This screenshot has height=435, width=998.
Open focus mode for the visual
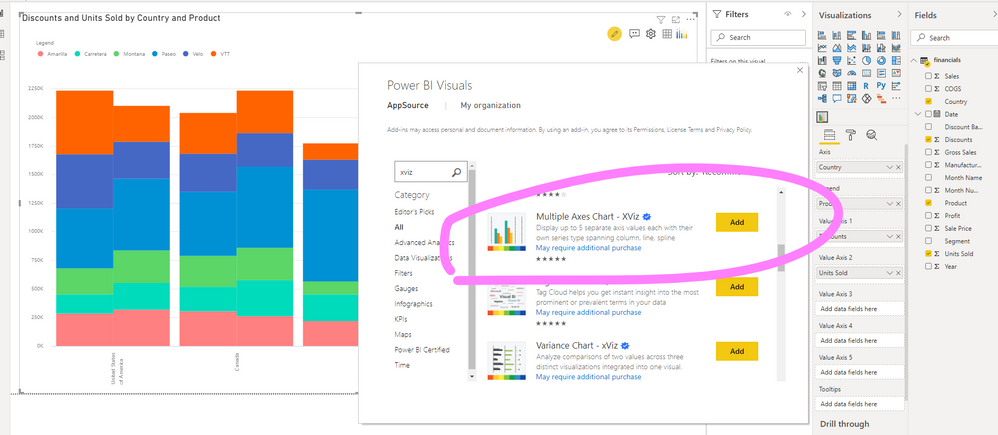pos(676,20)
